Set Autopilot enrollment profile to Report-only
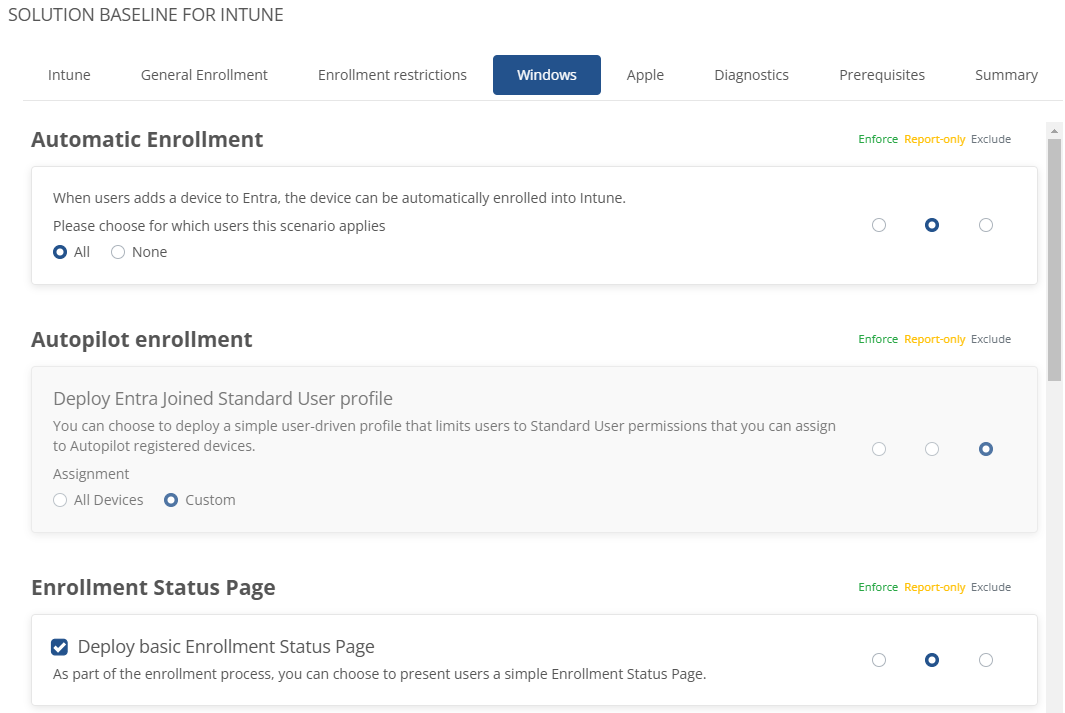The height and width of the screenshot is (713, 1065). tap(932, 449)
